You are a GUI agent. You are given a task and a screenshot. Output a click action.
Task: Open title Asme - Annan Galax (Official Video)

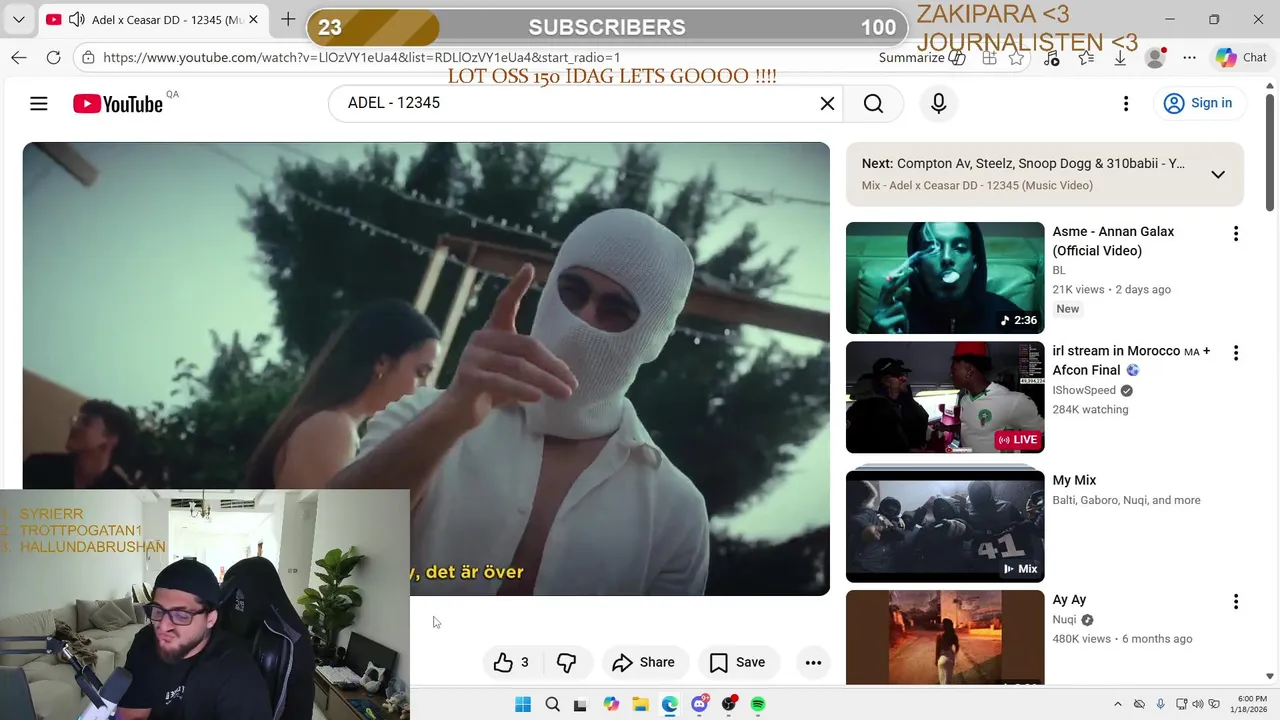1113,241
